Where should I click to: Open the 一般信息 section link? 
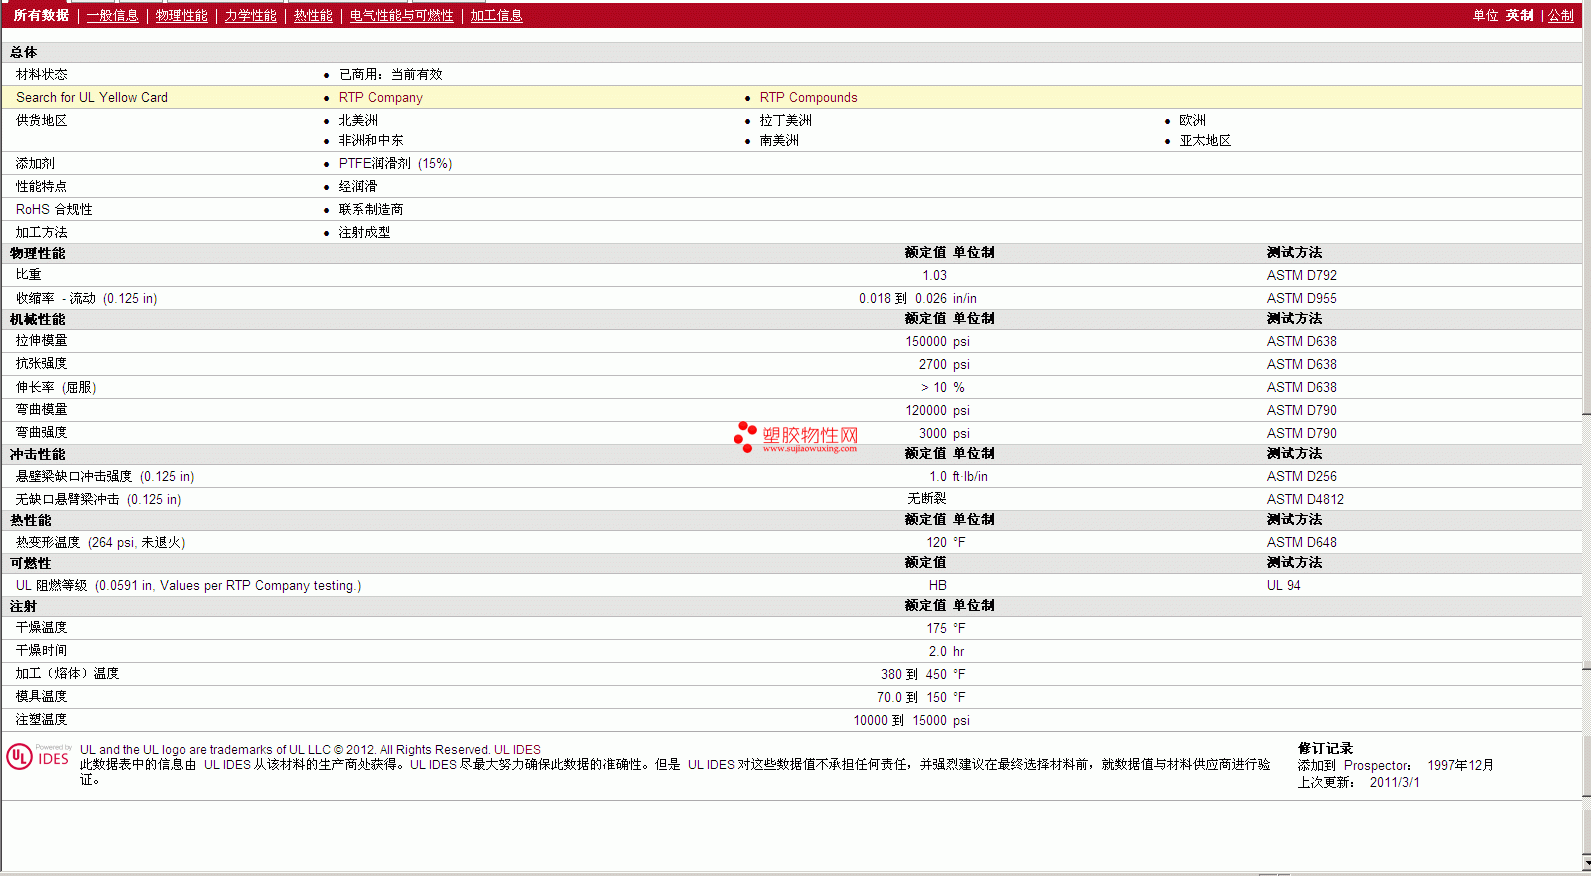[x=112, y=16]
